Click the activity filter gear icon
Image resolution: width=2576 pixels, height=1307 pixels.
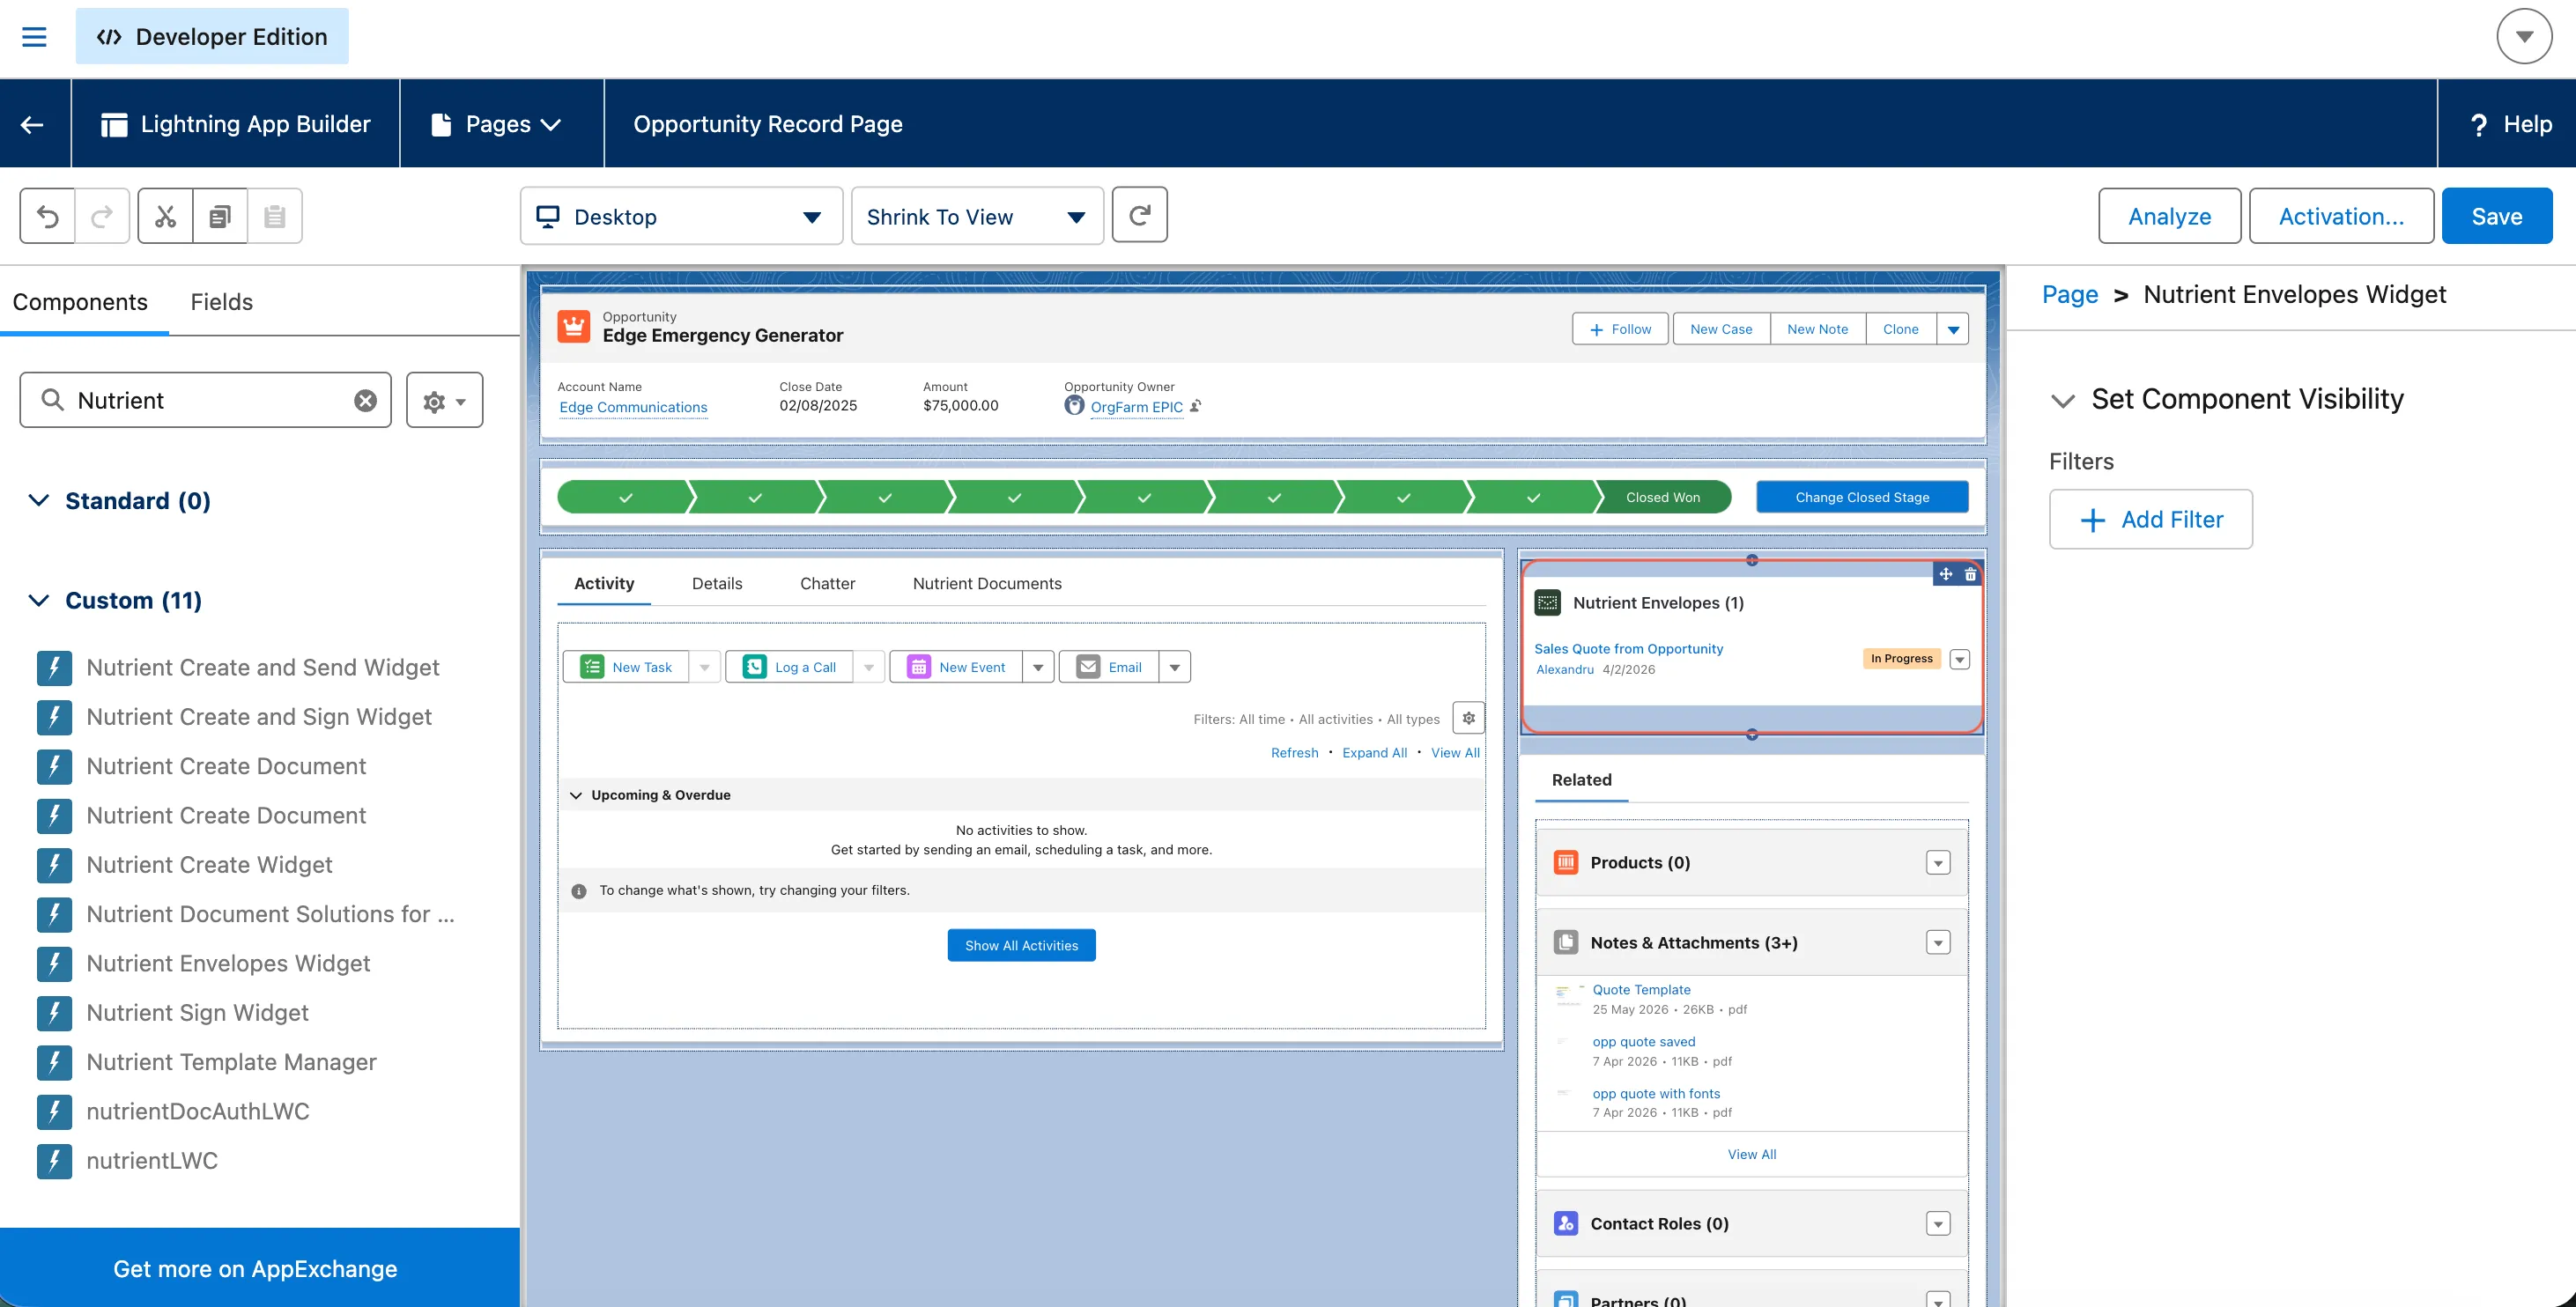click(x=1468, y=718)
